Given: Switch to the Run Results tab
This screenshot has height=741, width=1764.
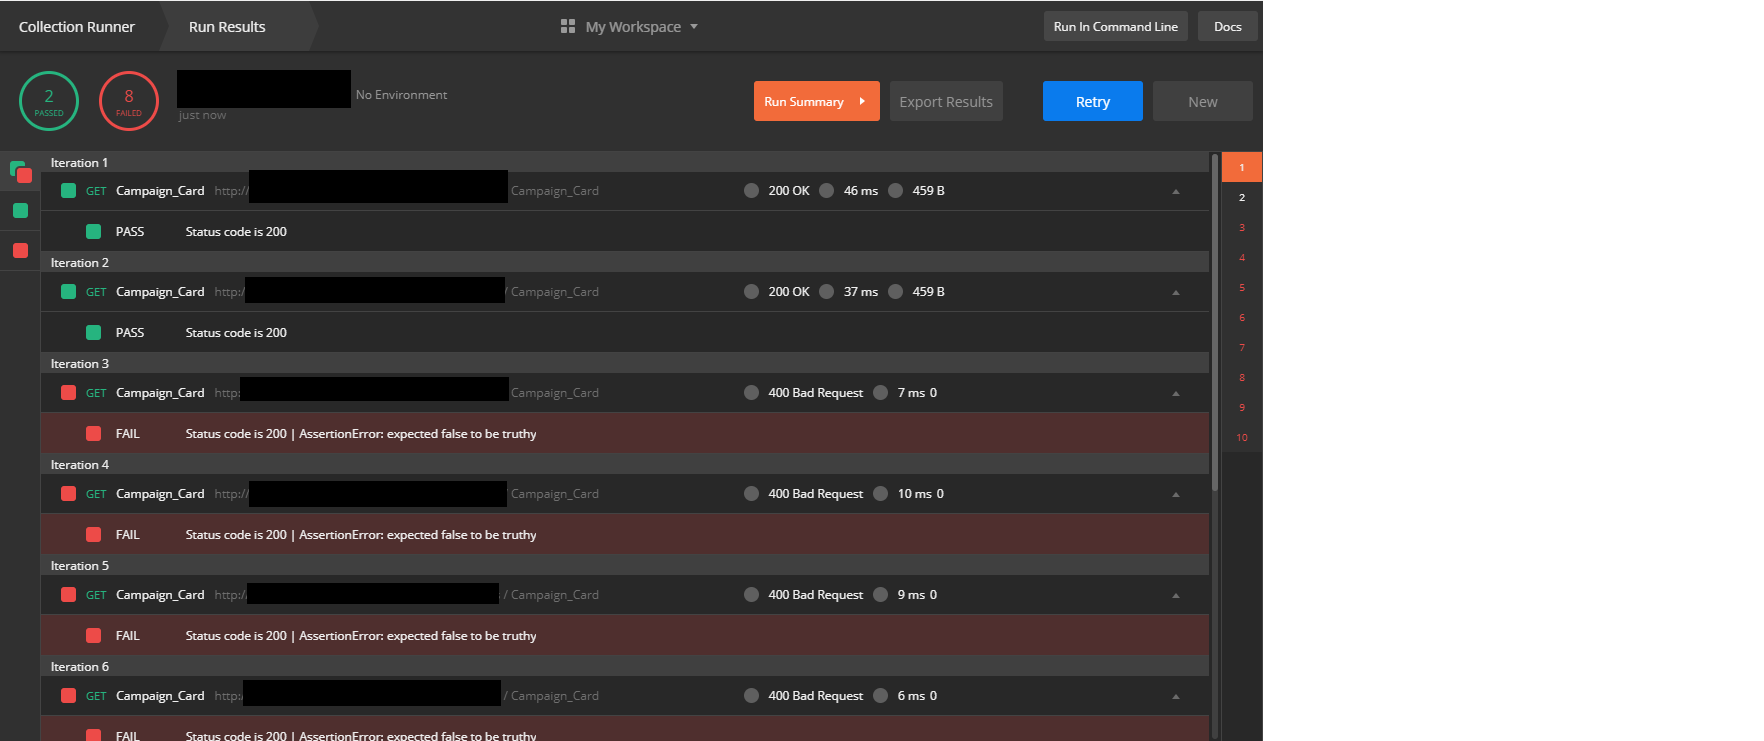Looking at the screenshot, I should (227, 27).
